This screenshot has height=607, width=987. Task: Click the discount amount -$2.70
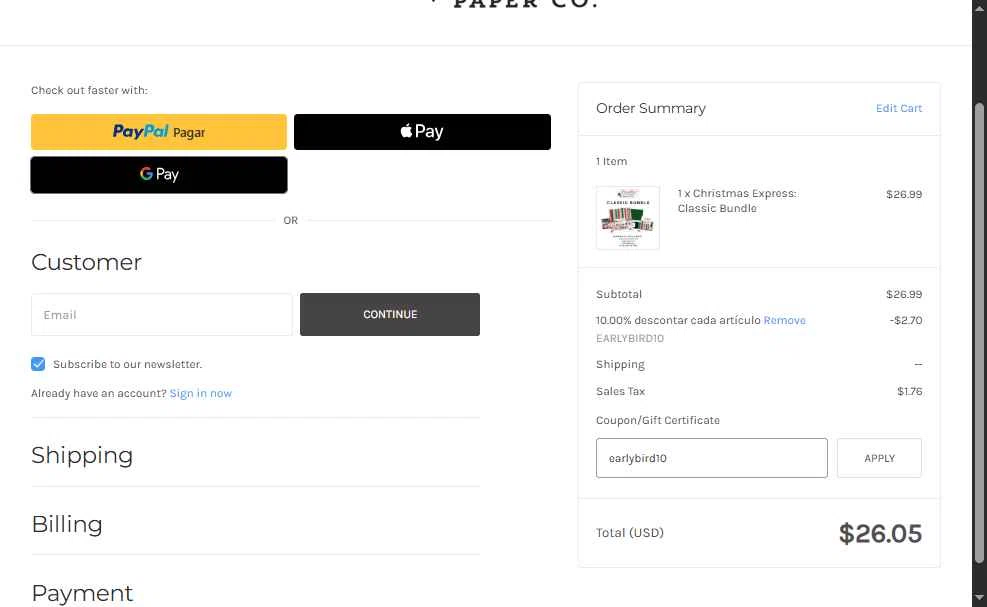906,320
